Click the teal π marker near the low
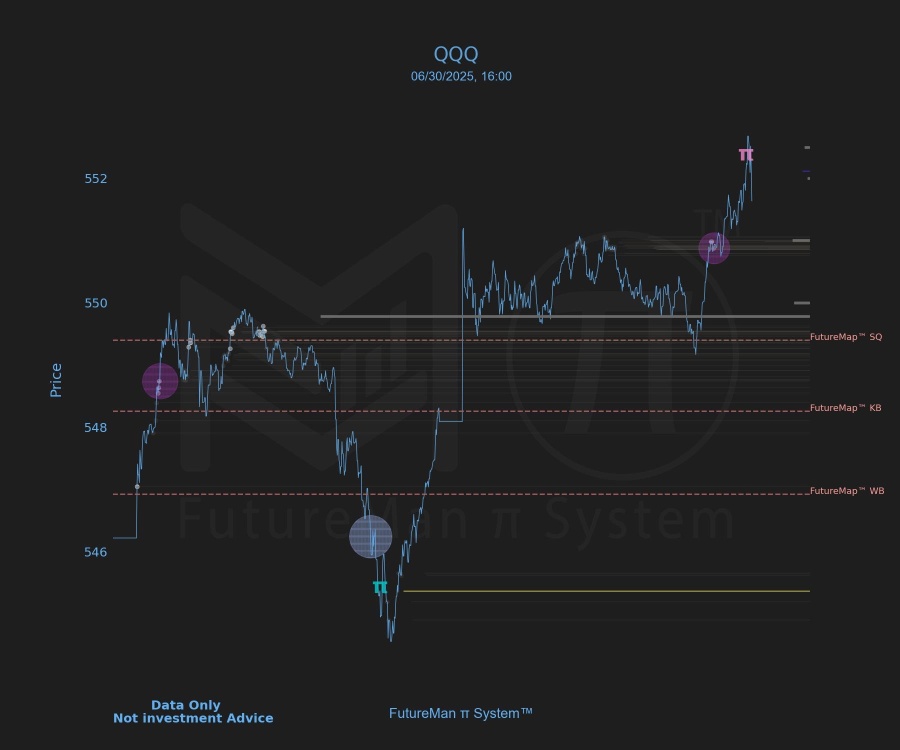The height and width of the screenshot is (750, 900). (380, 588)
